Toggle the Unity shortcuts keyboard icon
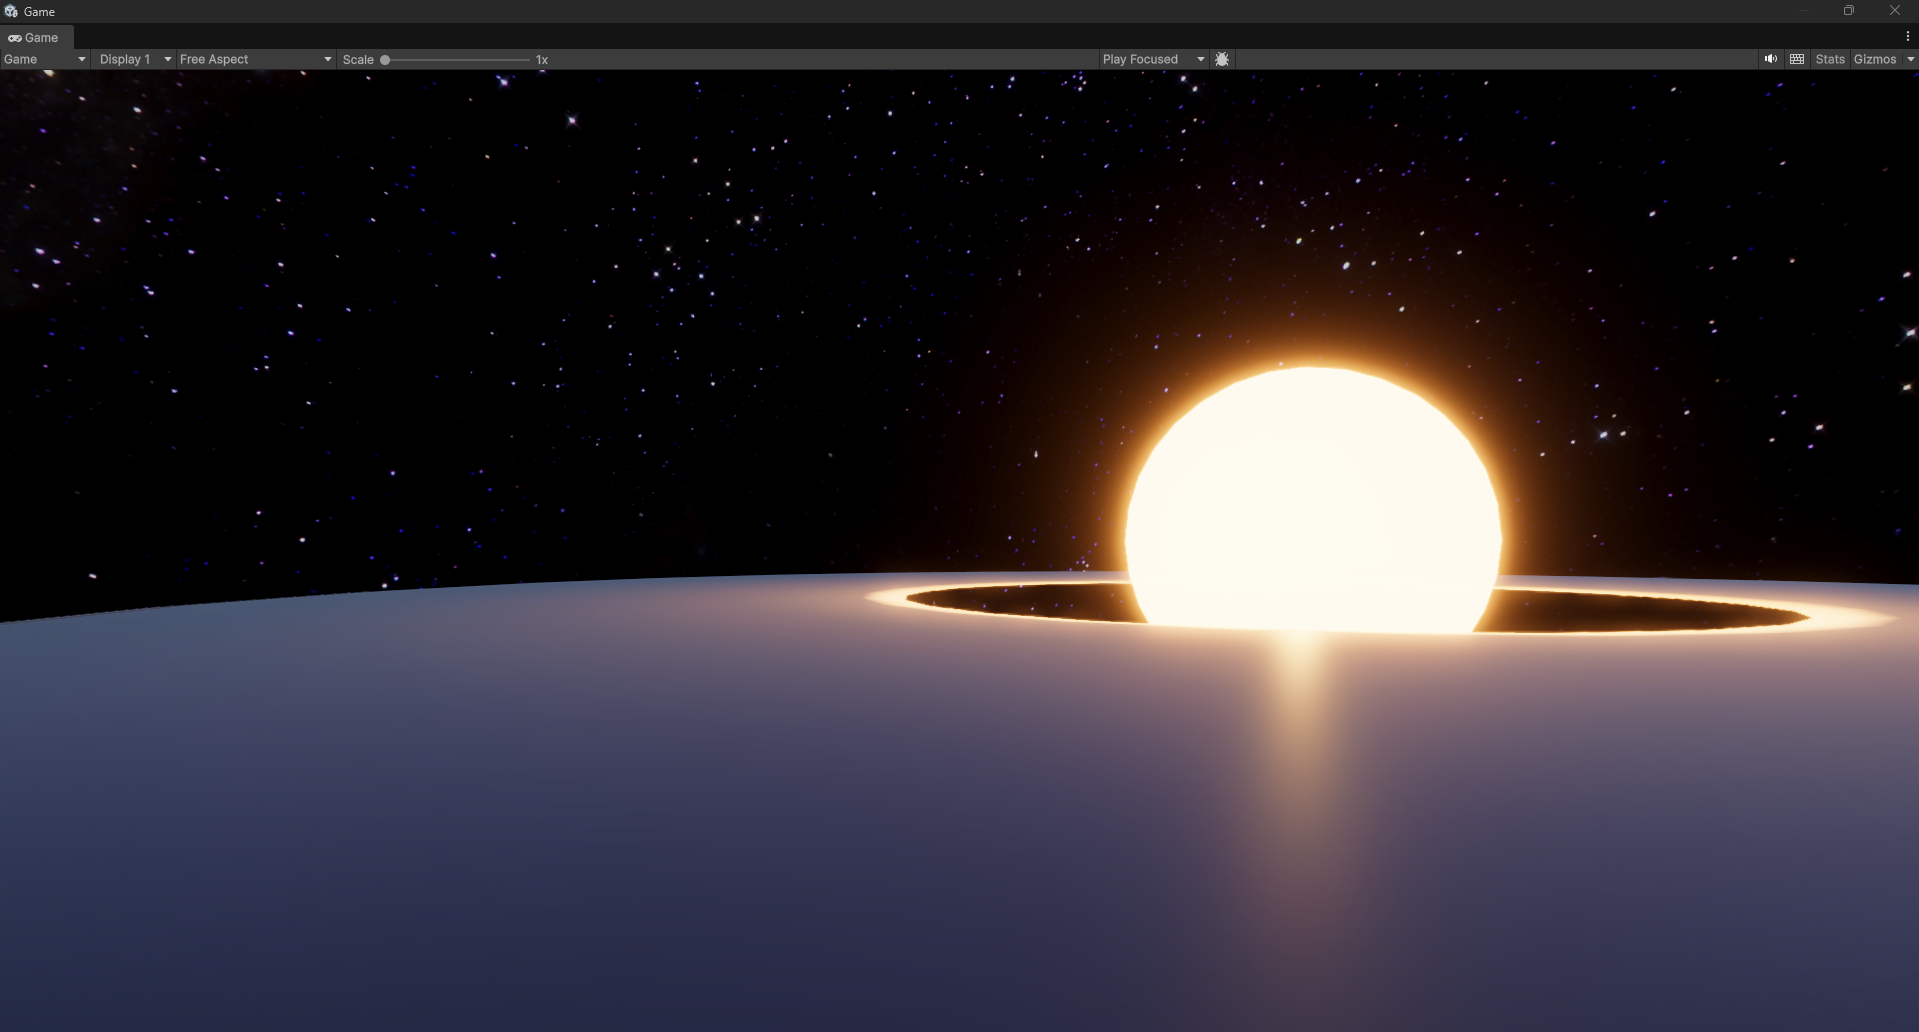1919x1032 pixels. pyautogui.click(x=1797, y=59)
